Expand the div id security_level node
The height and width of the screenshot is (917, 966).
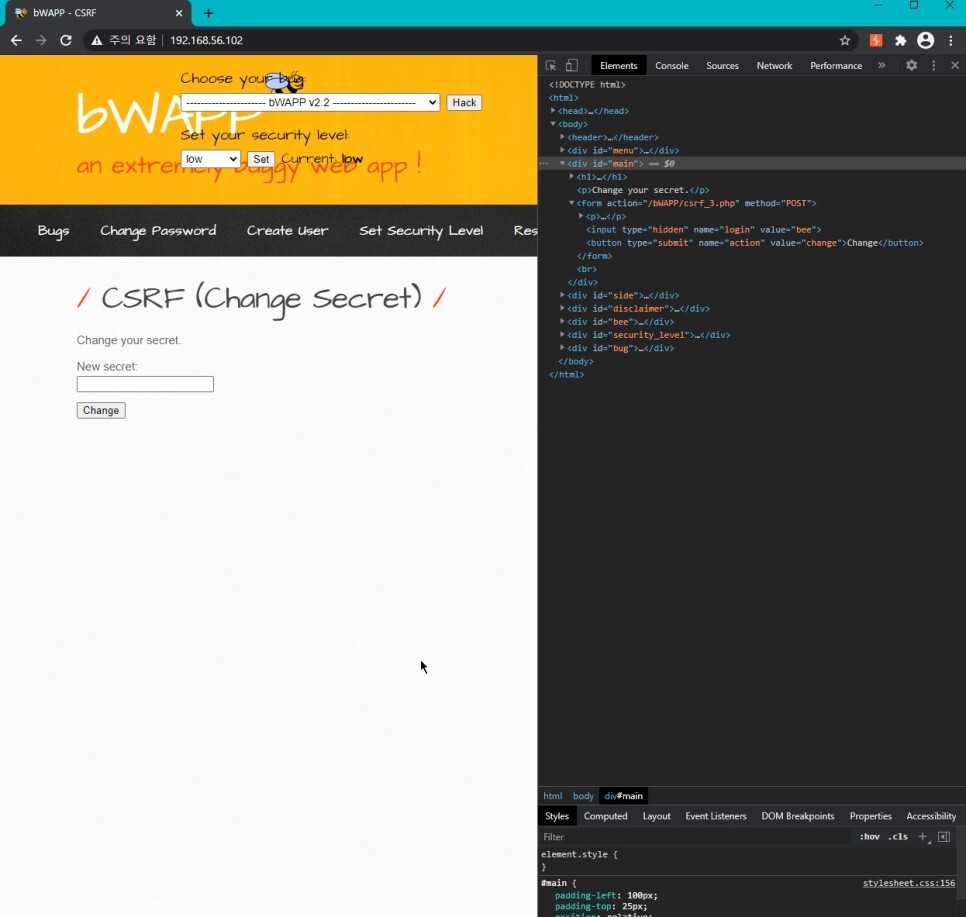[x=562, y=335]
